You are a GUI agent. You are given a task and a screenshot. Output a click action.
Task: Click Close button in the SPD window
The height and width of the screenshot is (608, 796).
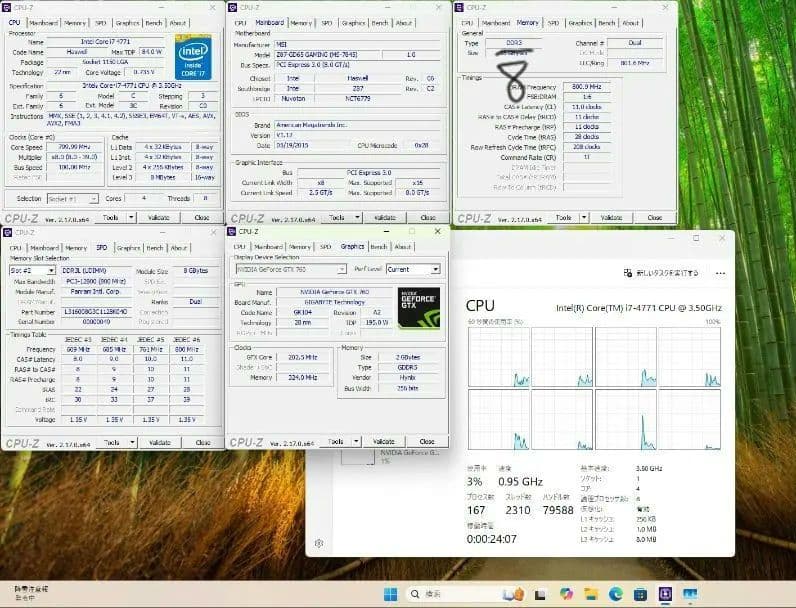pos(203,443)
